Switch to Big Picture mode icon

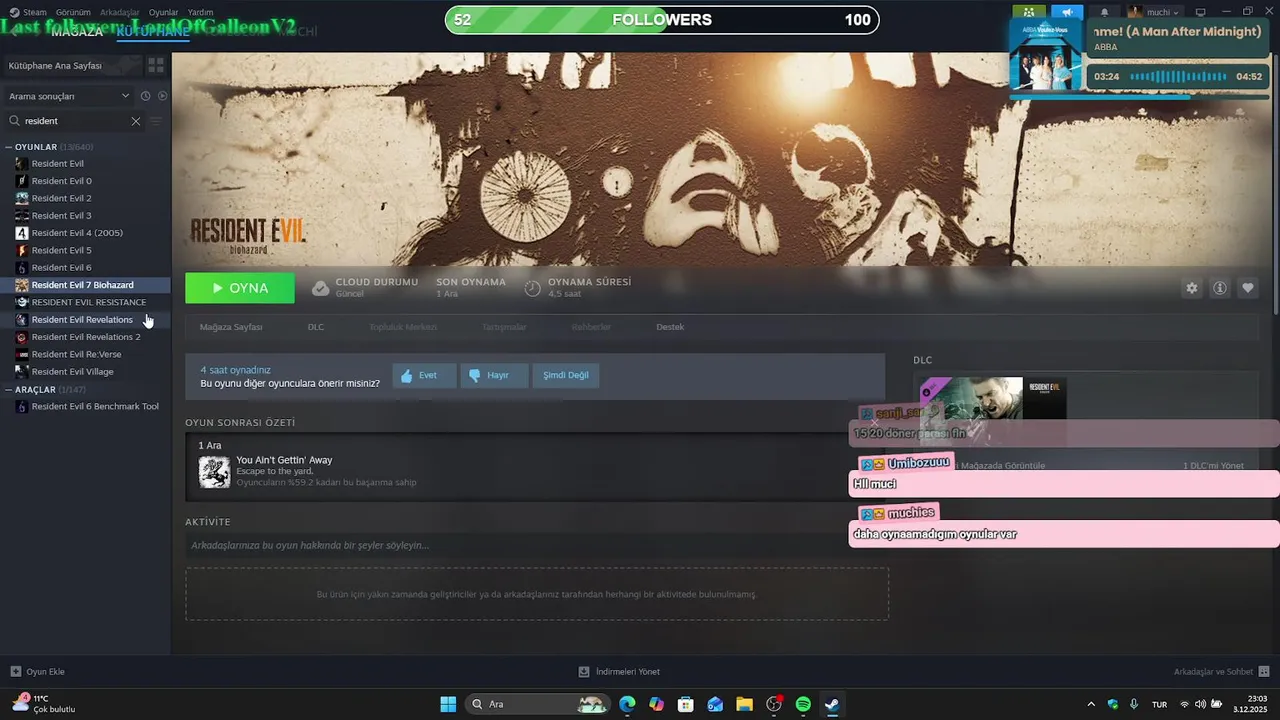pos(1201,12)
